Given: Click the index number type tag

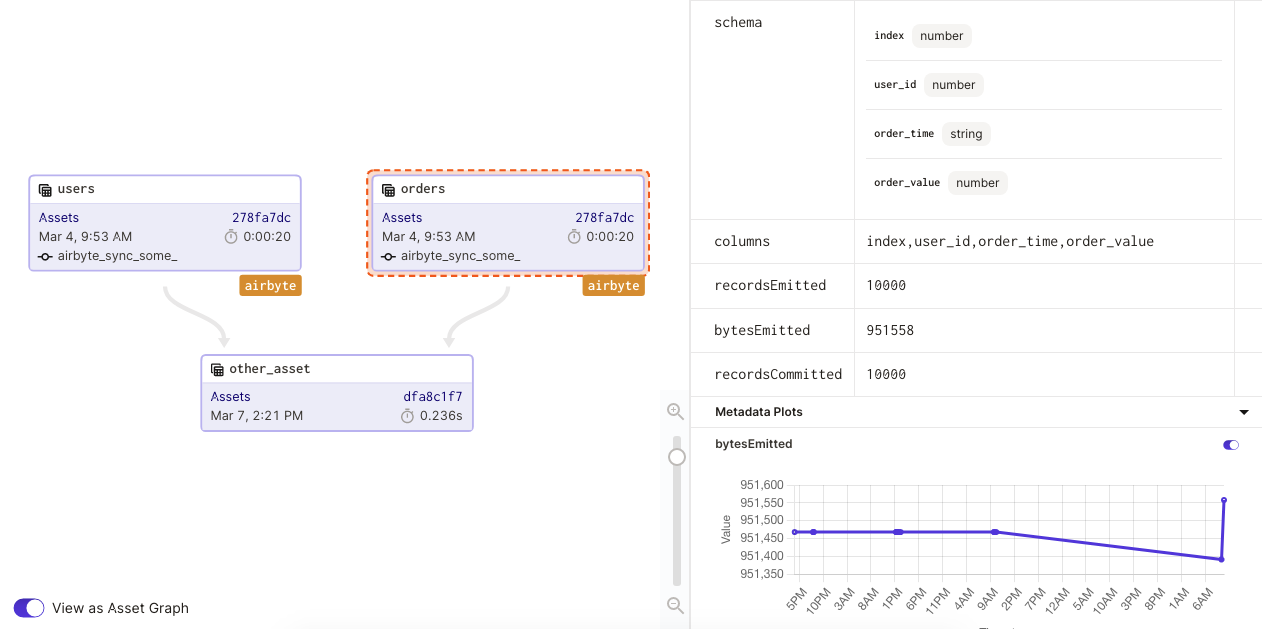Looking at the screenshot, I should [942, 36].
